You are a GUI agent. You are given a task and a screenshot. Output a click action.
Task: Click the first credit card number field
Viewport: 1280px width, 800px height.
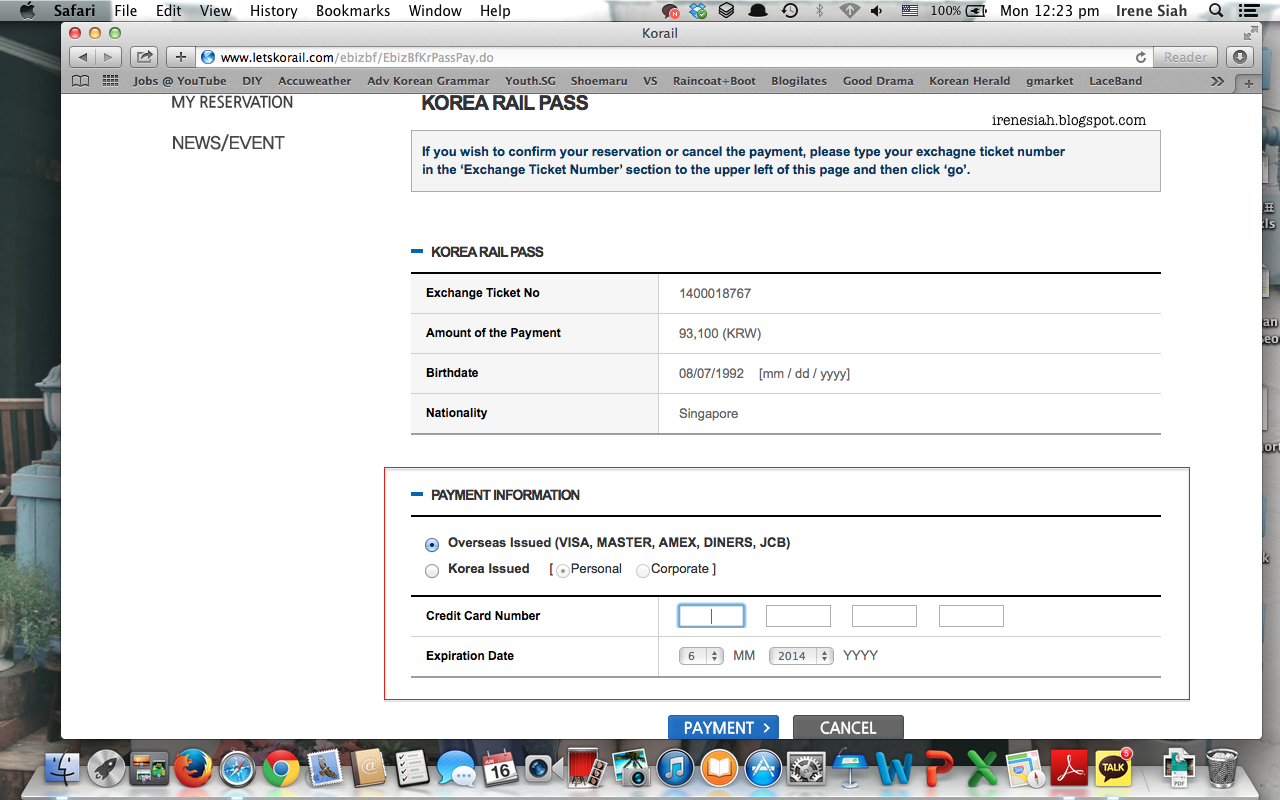pos(711,616)
